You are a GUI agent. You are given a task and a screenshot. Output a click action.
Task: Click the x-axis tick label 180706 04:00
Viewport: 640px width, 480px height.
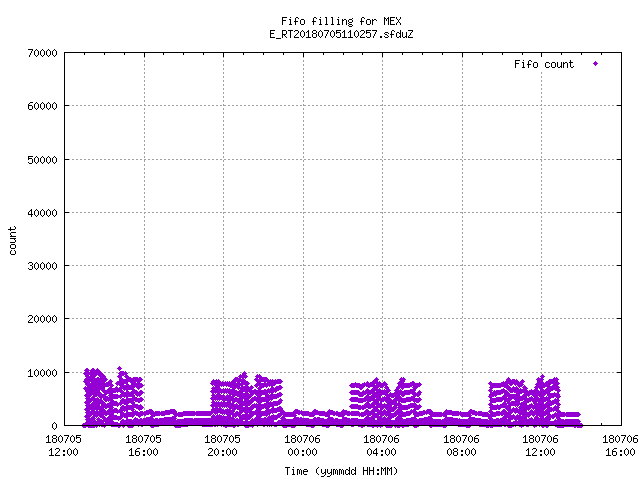382,446
